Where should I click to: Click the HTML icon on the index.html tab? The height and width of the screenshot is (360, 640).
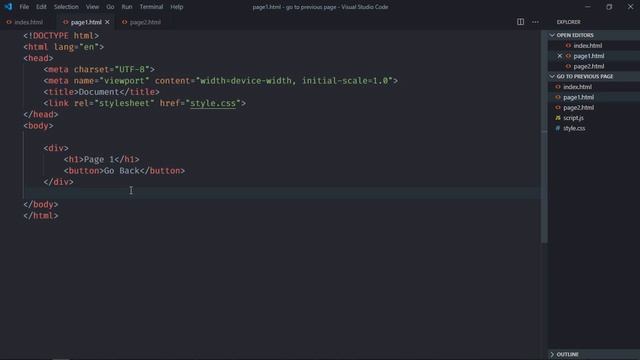(9, 22)
